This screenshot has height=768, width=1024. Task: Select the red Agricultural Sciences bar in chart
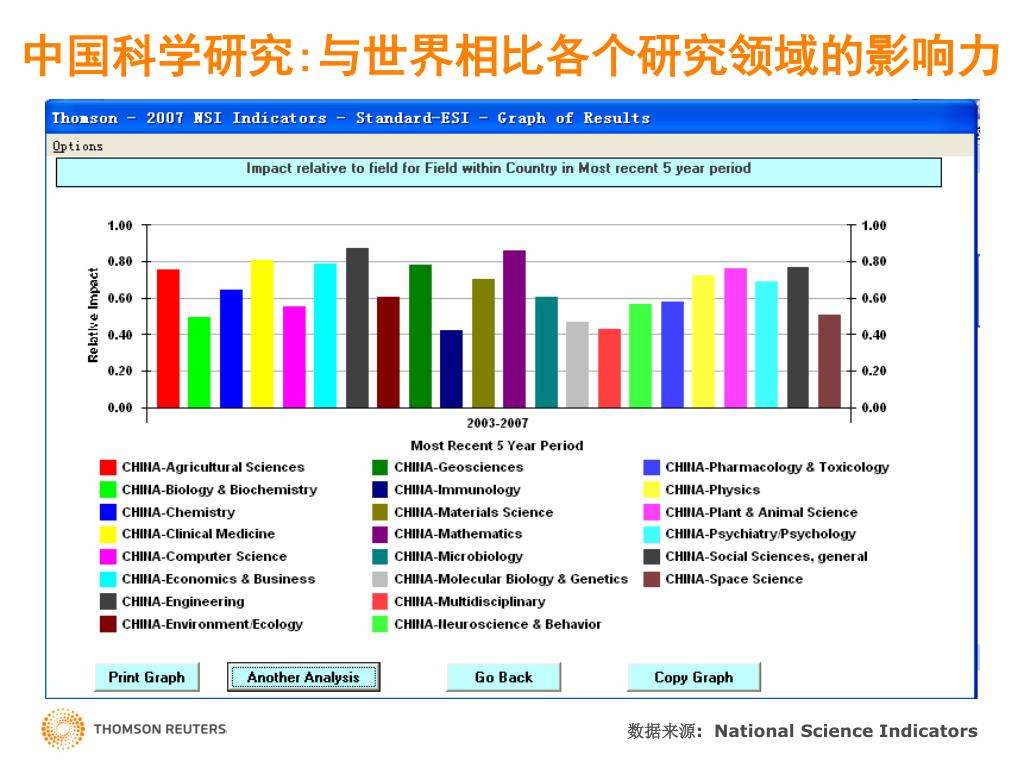(168, 338)
